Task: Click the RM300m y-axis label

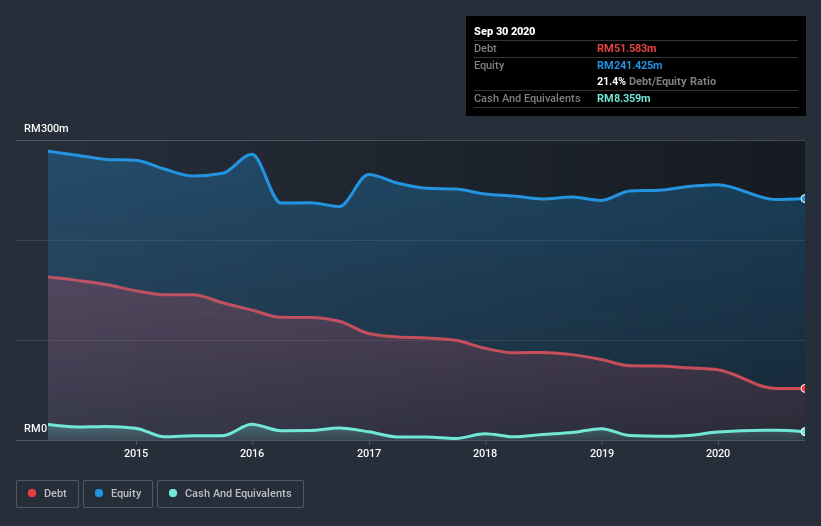Action: point(46,128)
